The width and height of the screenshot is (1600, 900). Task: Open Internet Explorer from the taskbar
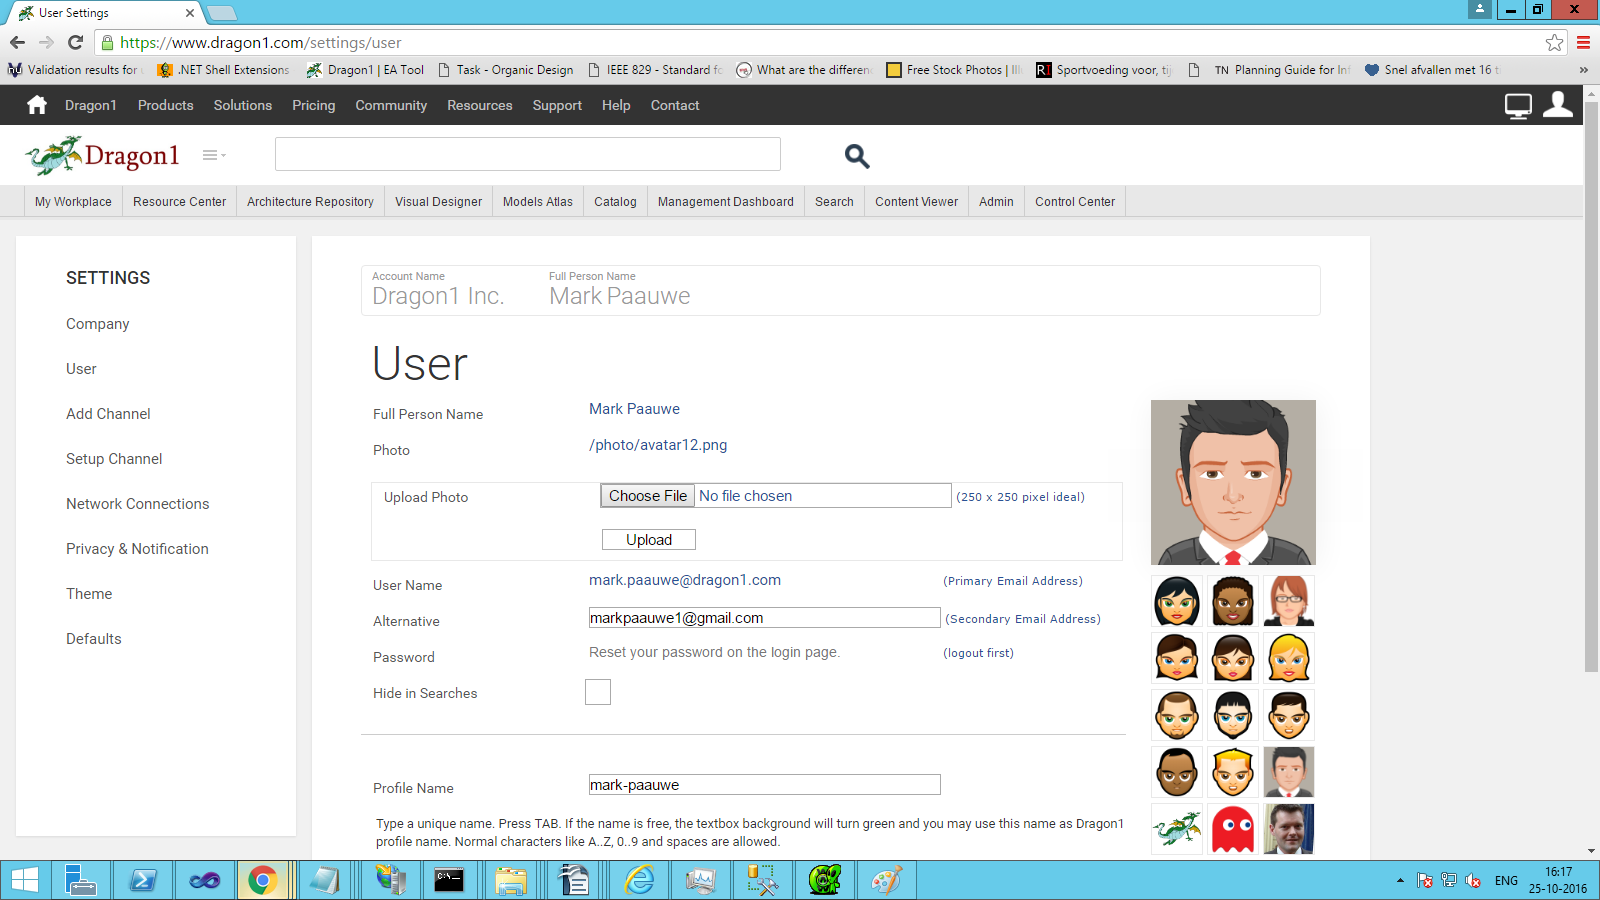coord(639,880)
